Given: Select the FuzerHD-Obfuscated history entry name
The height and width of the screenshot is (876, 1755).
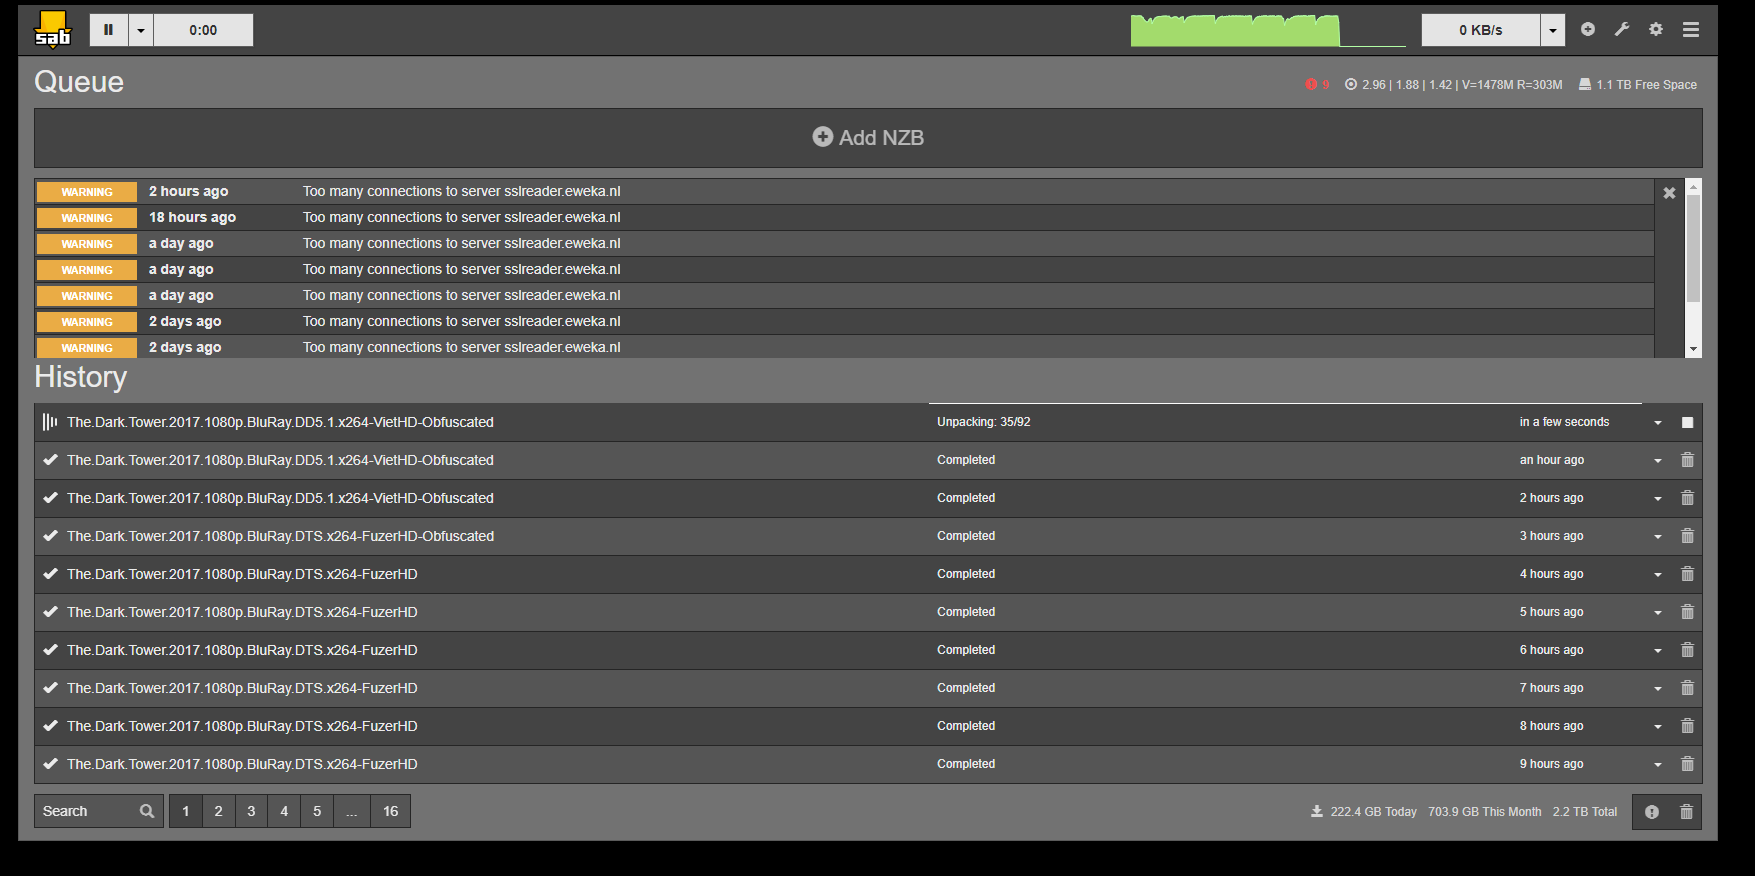Looking at the screenshot, I should click(x=281, y=536).
